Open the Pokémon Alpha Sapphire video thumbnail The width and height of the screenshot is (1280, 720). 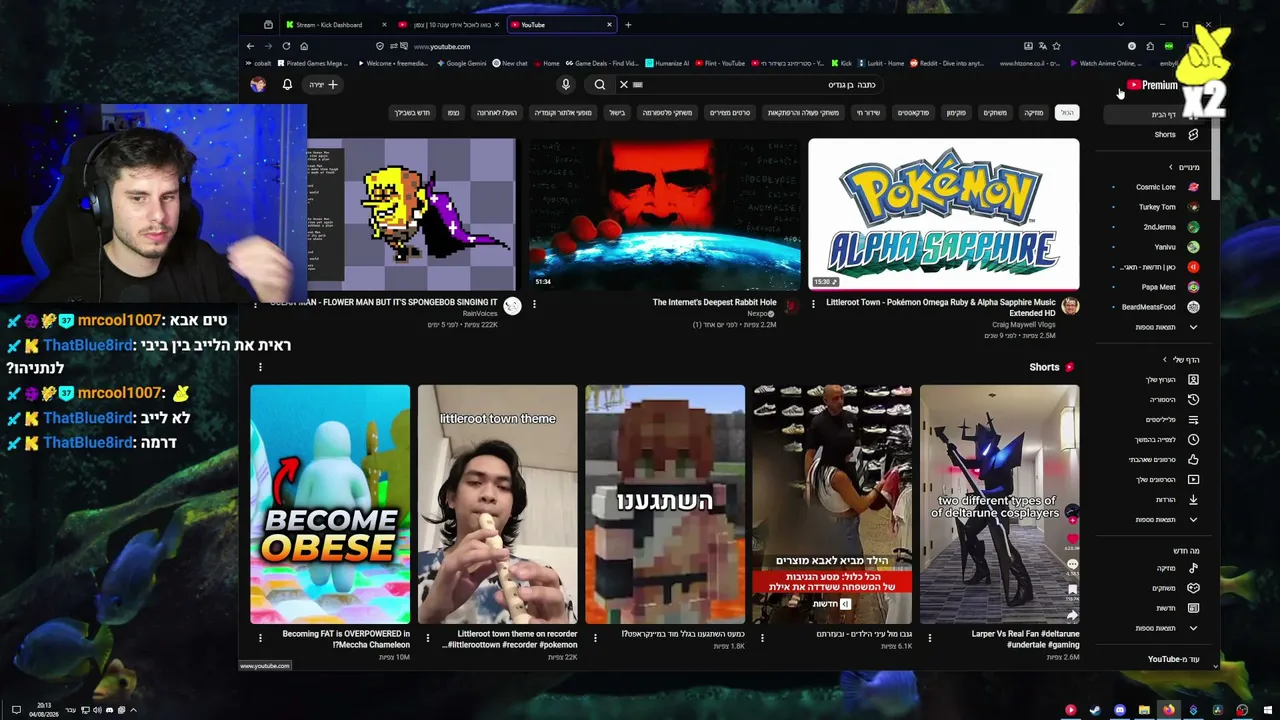(944, 214)
